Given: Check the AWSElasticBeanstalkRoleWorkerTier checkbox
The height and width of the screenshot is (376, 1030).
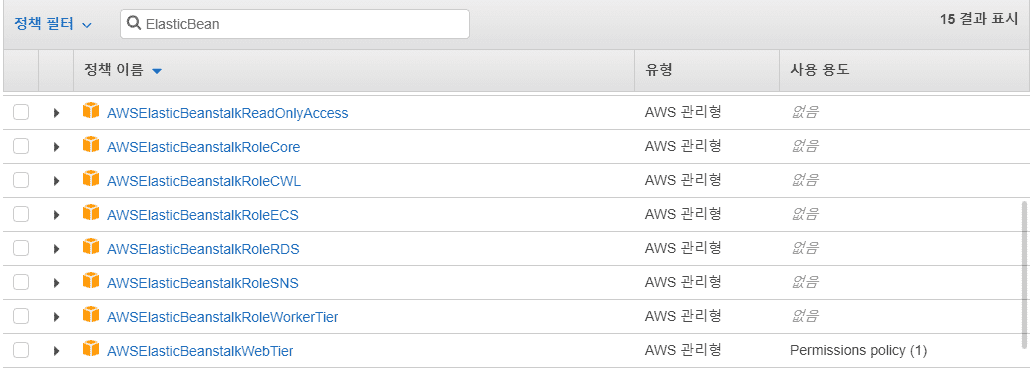Looking at the screenshot, I should pos(21,317).
